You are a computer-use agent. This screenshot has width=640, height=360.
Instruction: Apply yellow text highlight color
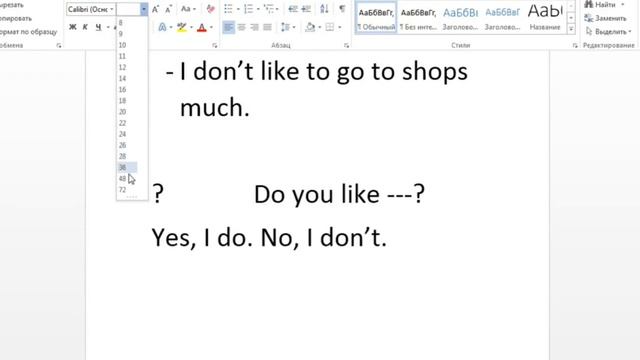tap(182, 27)
